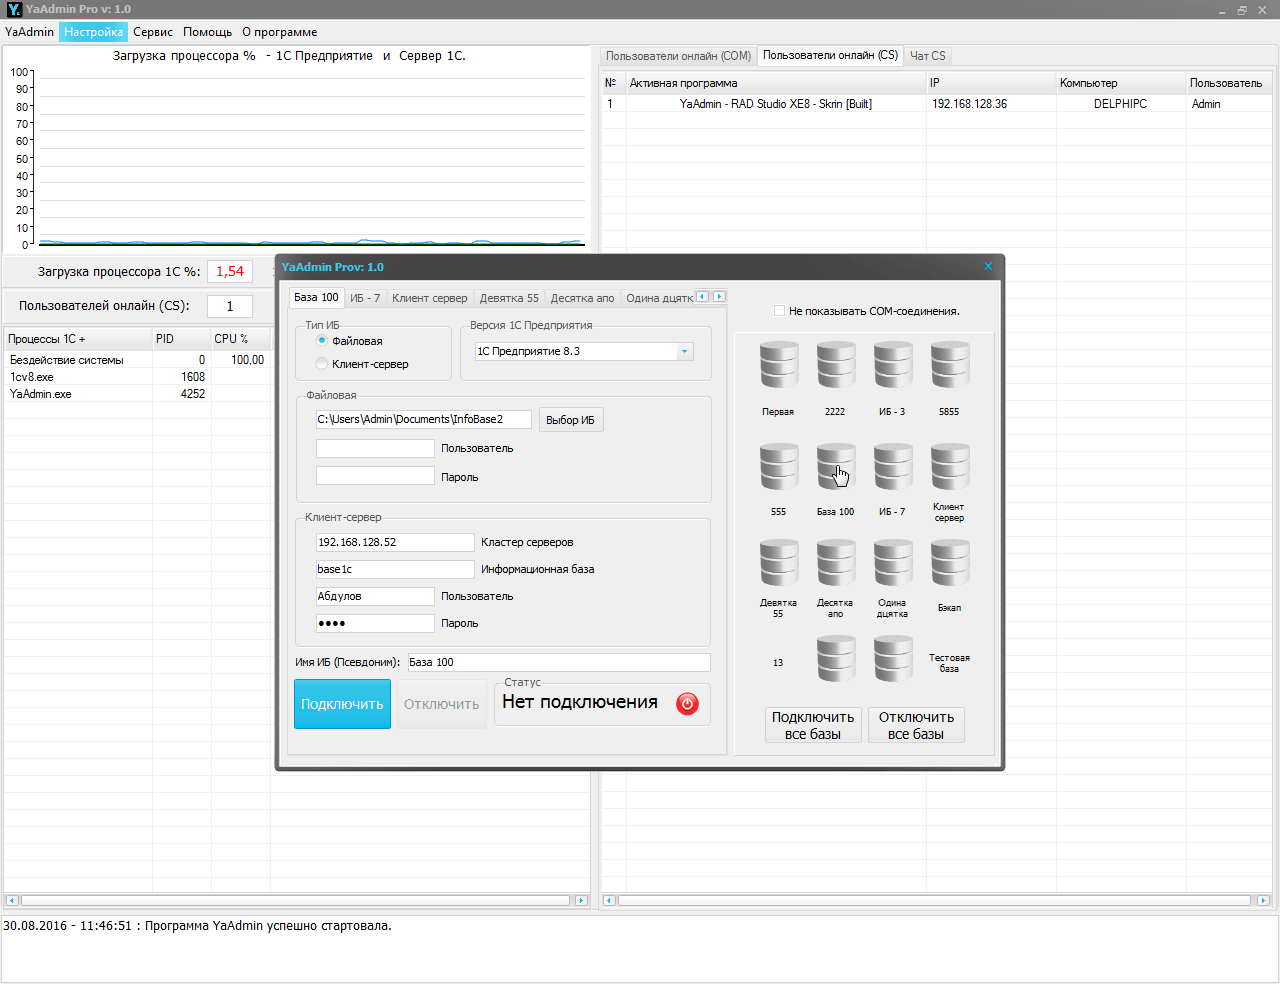This screenshot has width=1280, height=984.
Task: Click right arrow of users table scrollbar
Action: click(1263, 900)
